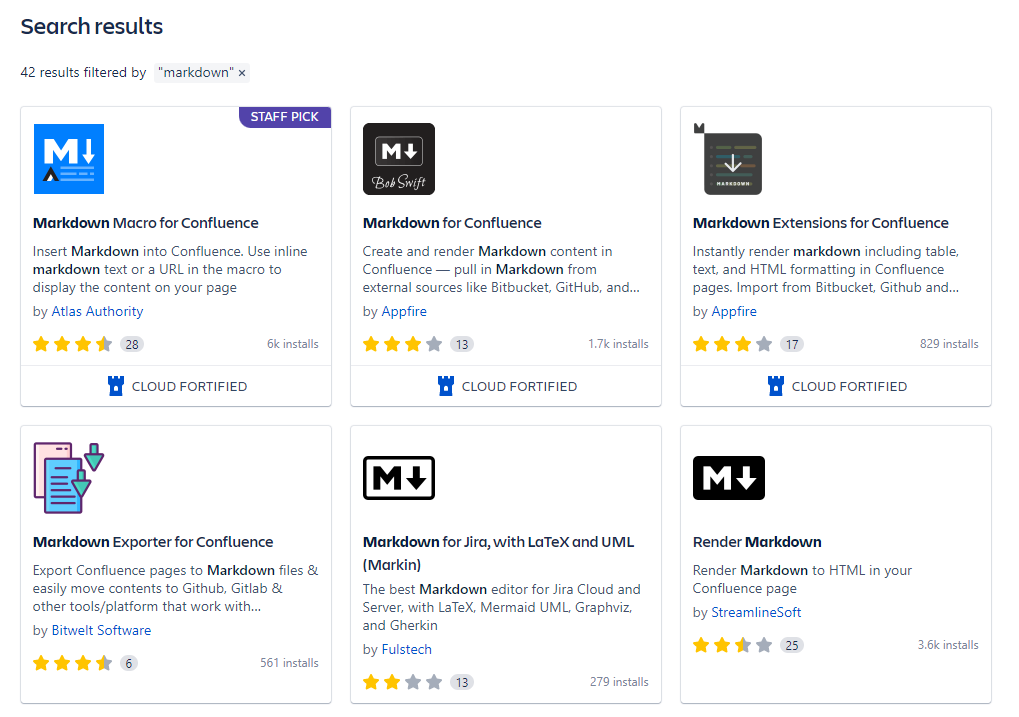
Task: Open the Markdown for Confluence title
Action: point(452,223)
